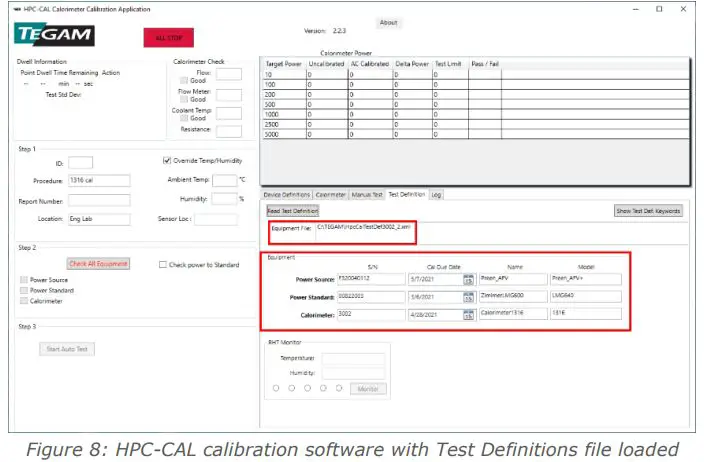The height and width of the screenshot is (462, 704).
Task: Toggle Override Temp/Humidity checkbox
Action: (167, 160)
